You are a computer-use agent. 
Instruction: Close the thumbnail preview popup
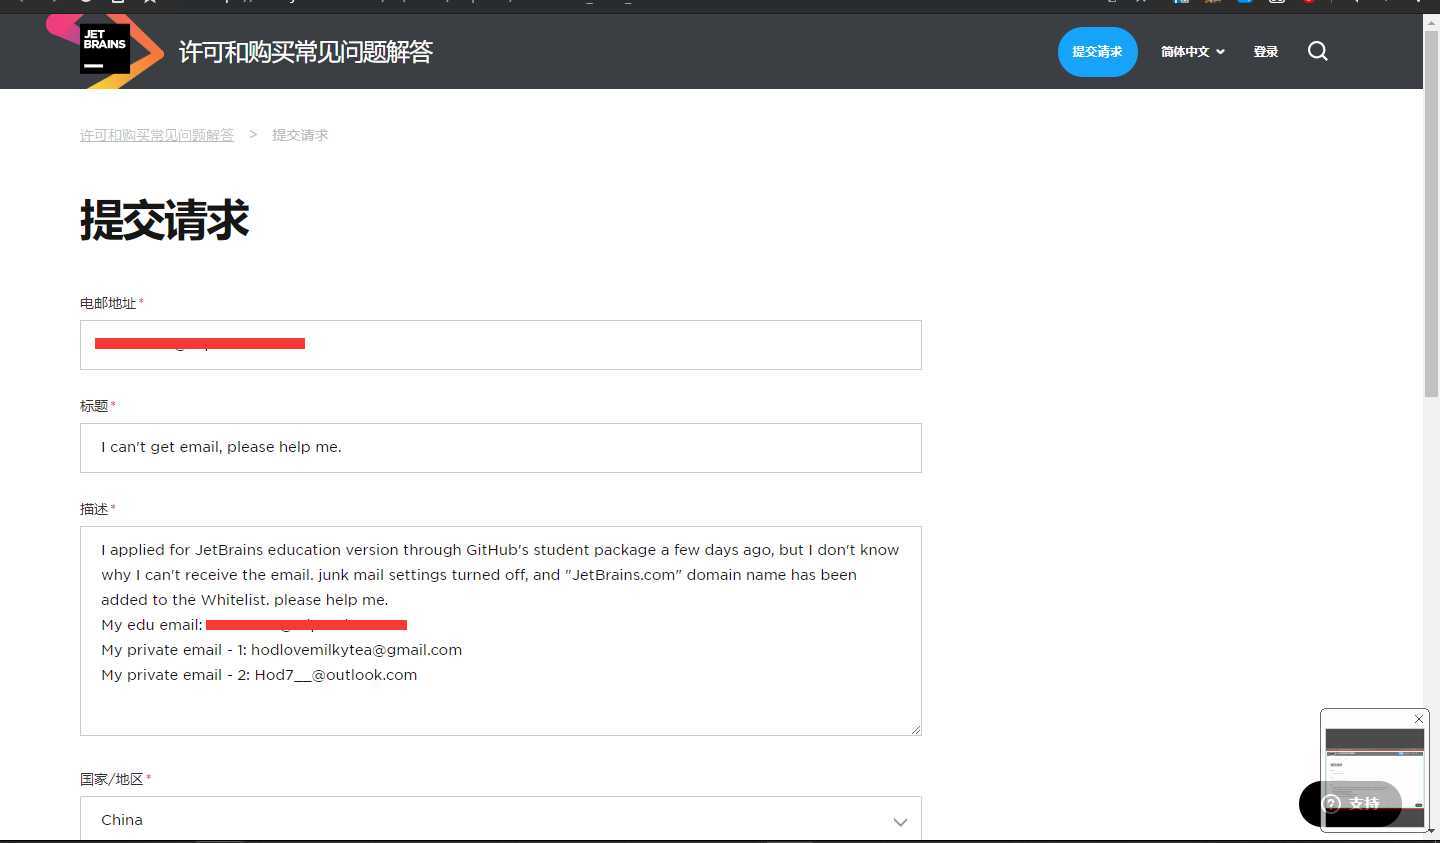(x=1418, y=719)
